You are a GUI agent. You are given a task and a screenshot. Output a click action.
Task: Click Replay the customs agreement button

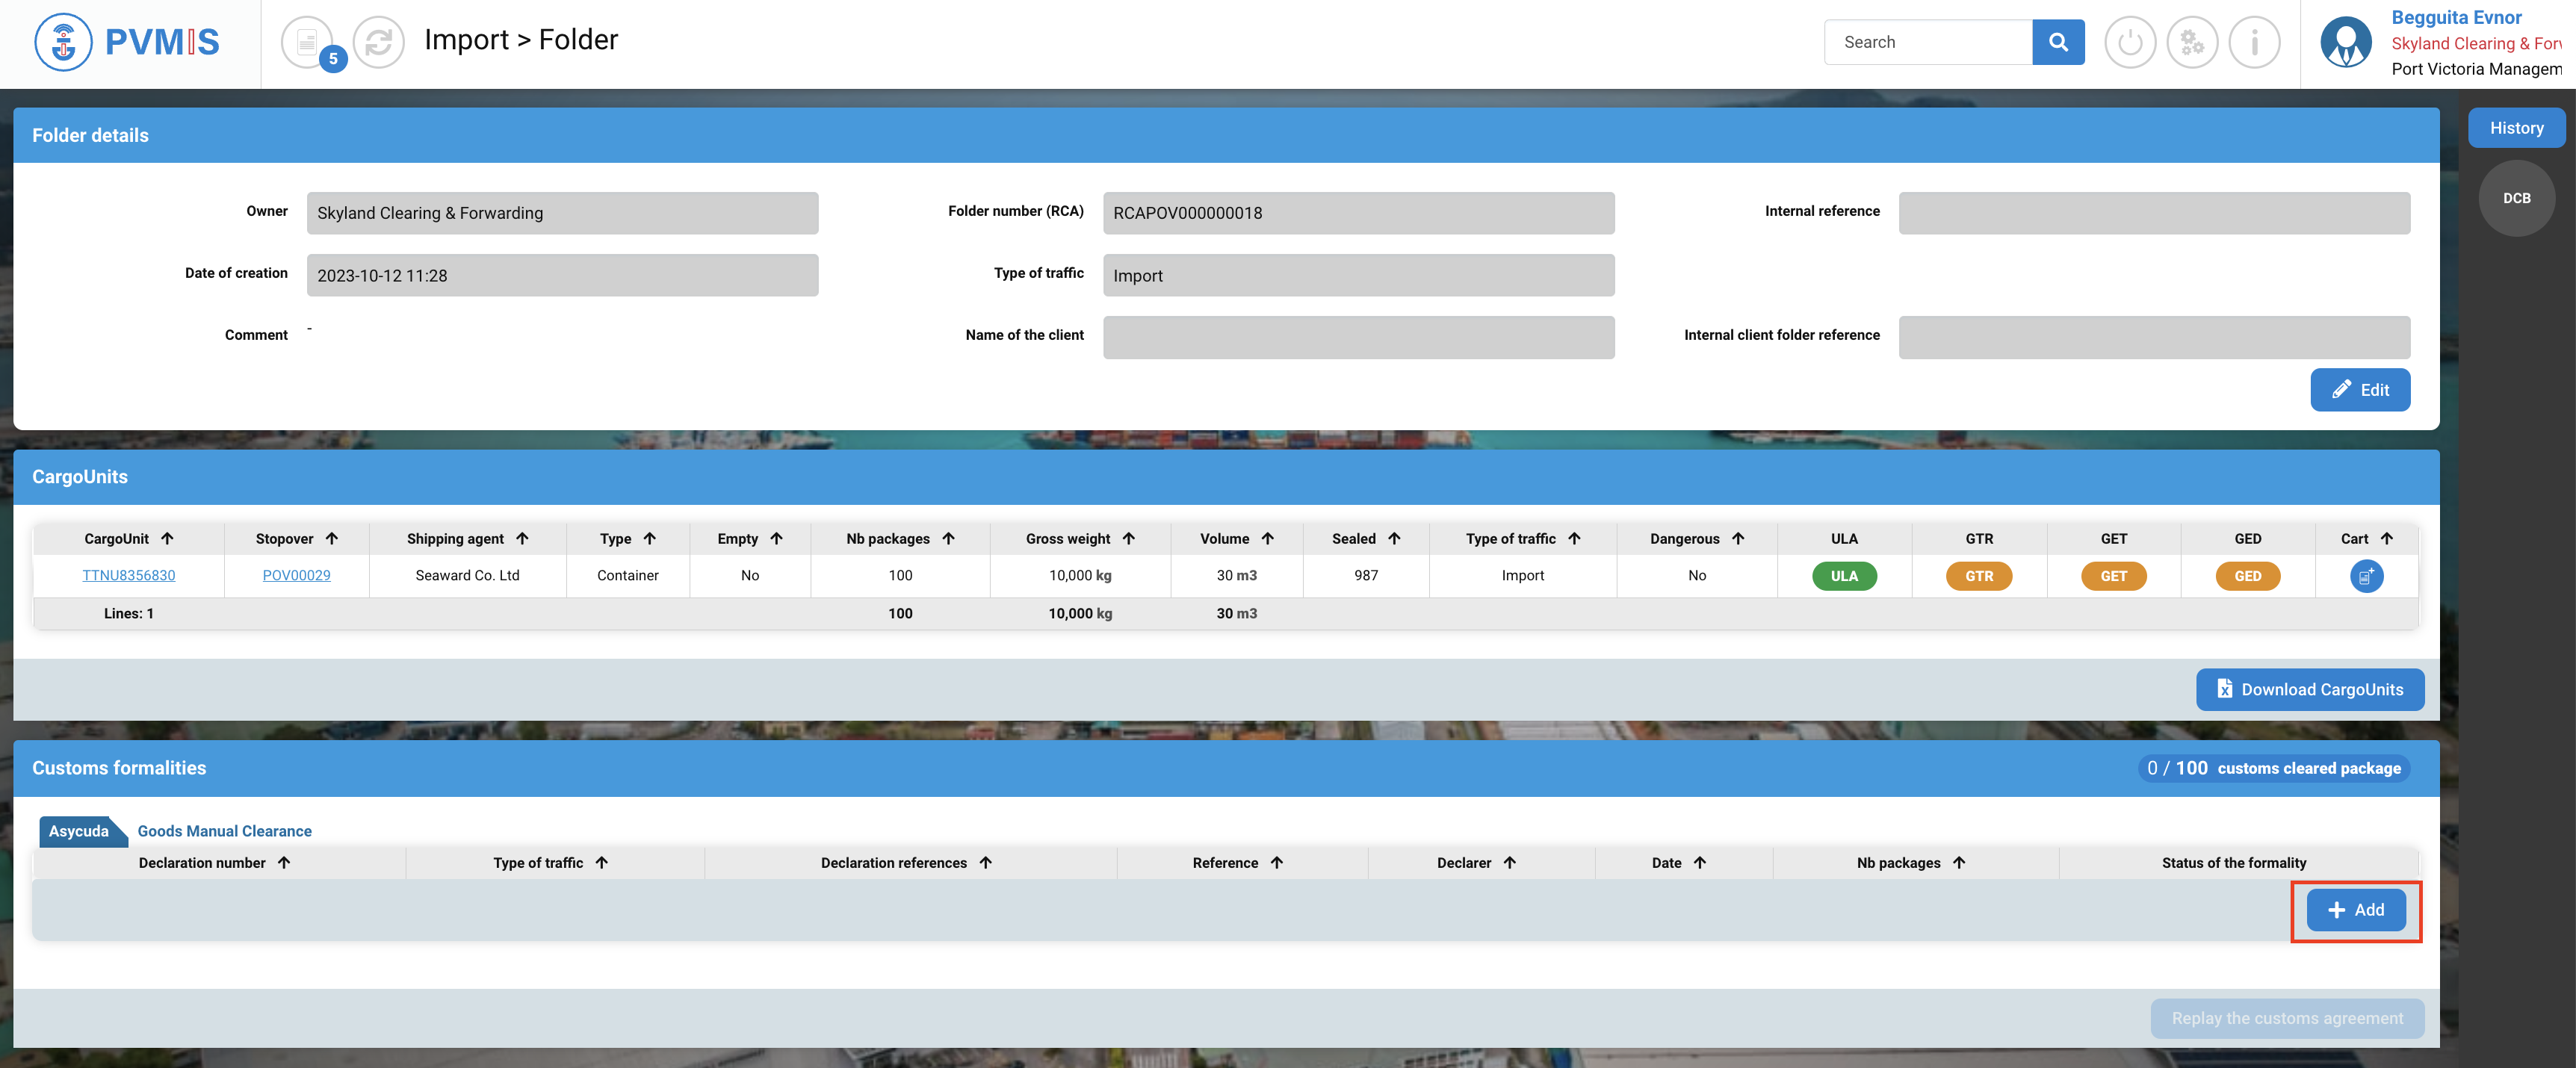2287,1018
